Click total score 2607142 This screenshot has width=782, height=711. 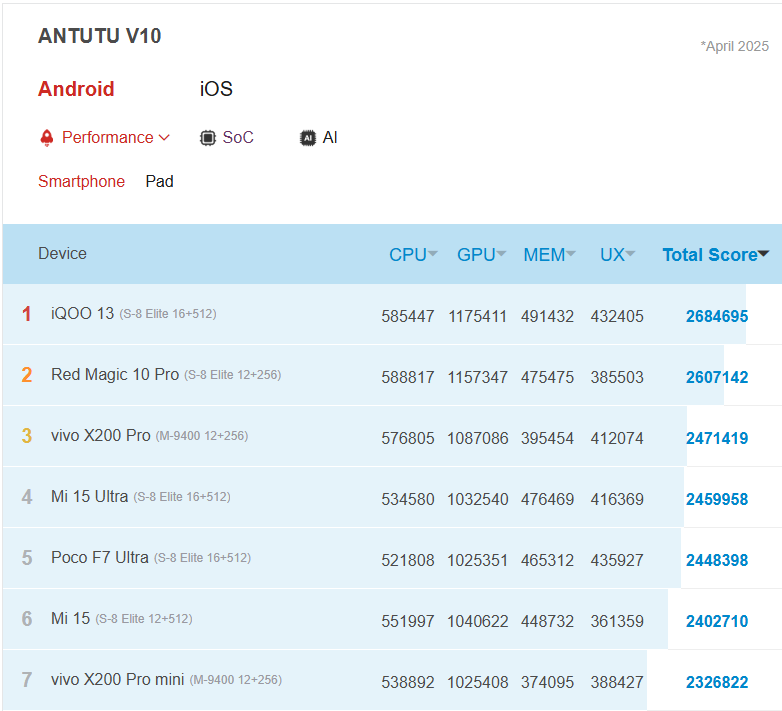coord(717,377)
